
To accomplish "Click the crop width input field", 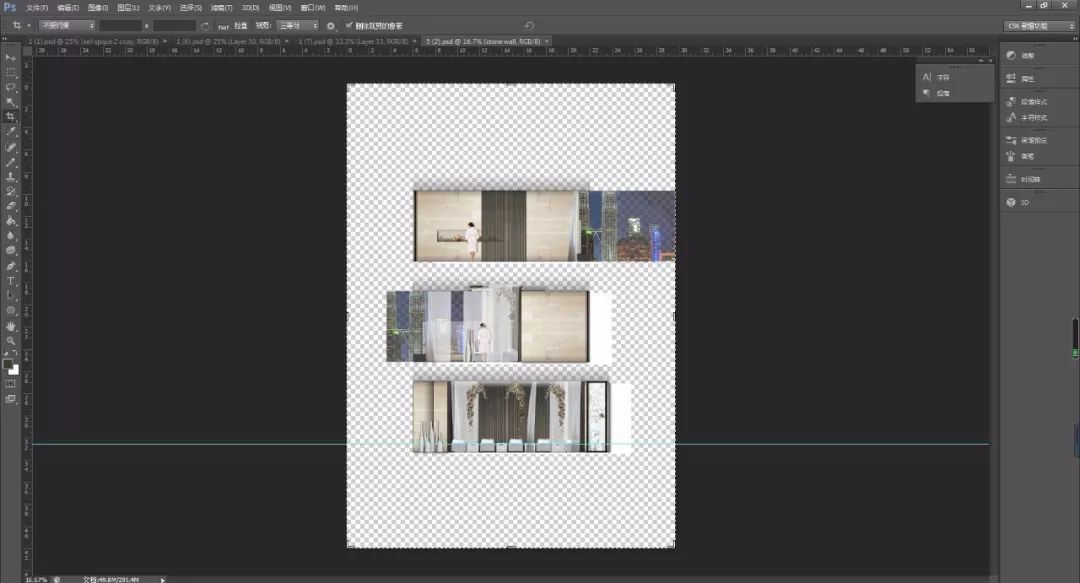I will point(120,25).
